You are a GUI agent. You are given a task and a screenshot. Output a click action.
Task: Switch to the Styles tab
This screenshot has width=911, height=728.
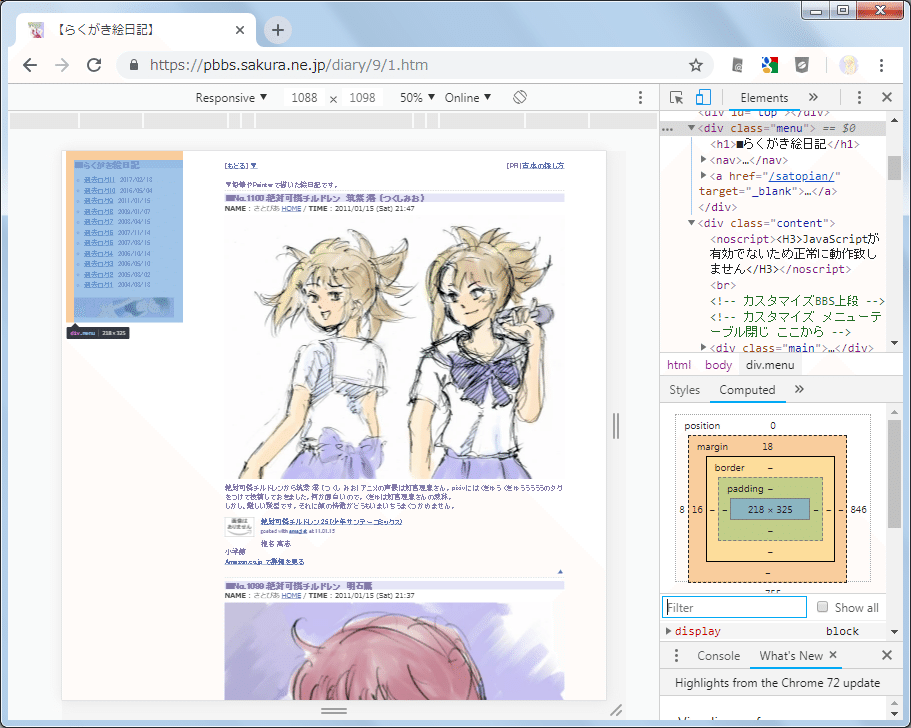[x=684, y=390]
